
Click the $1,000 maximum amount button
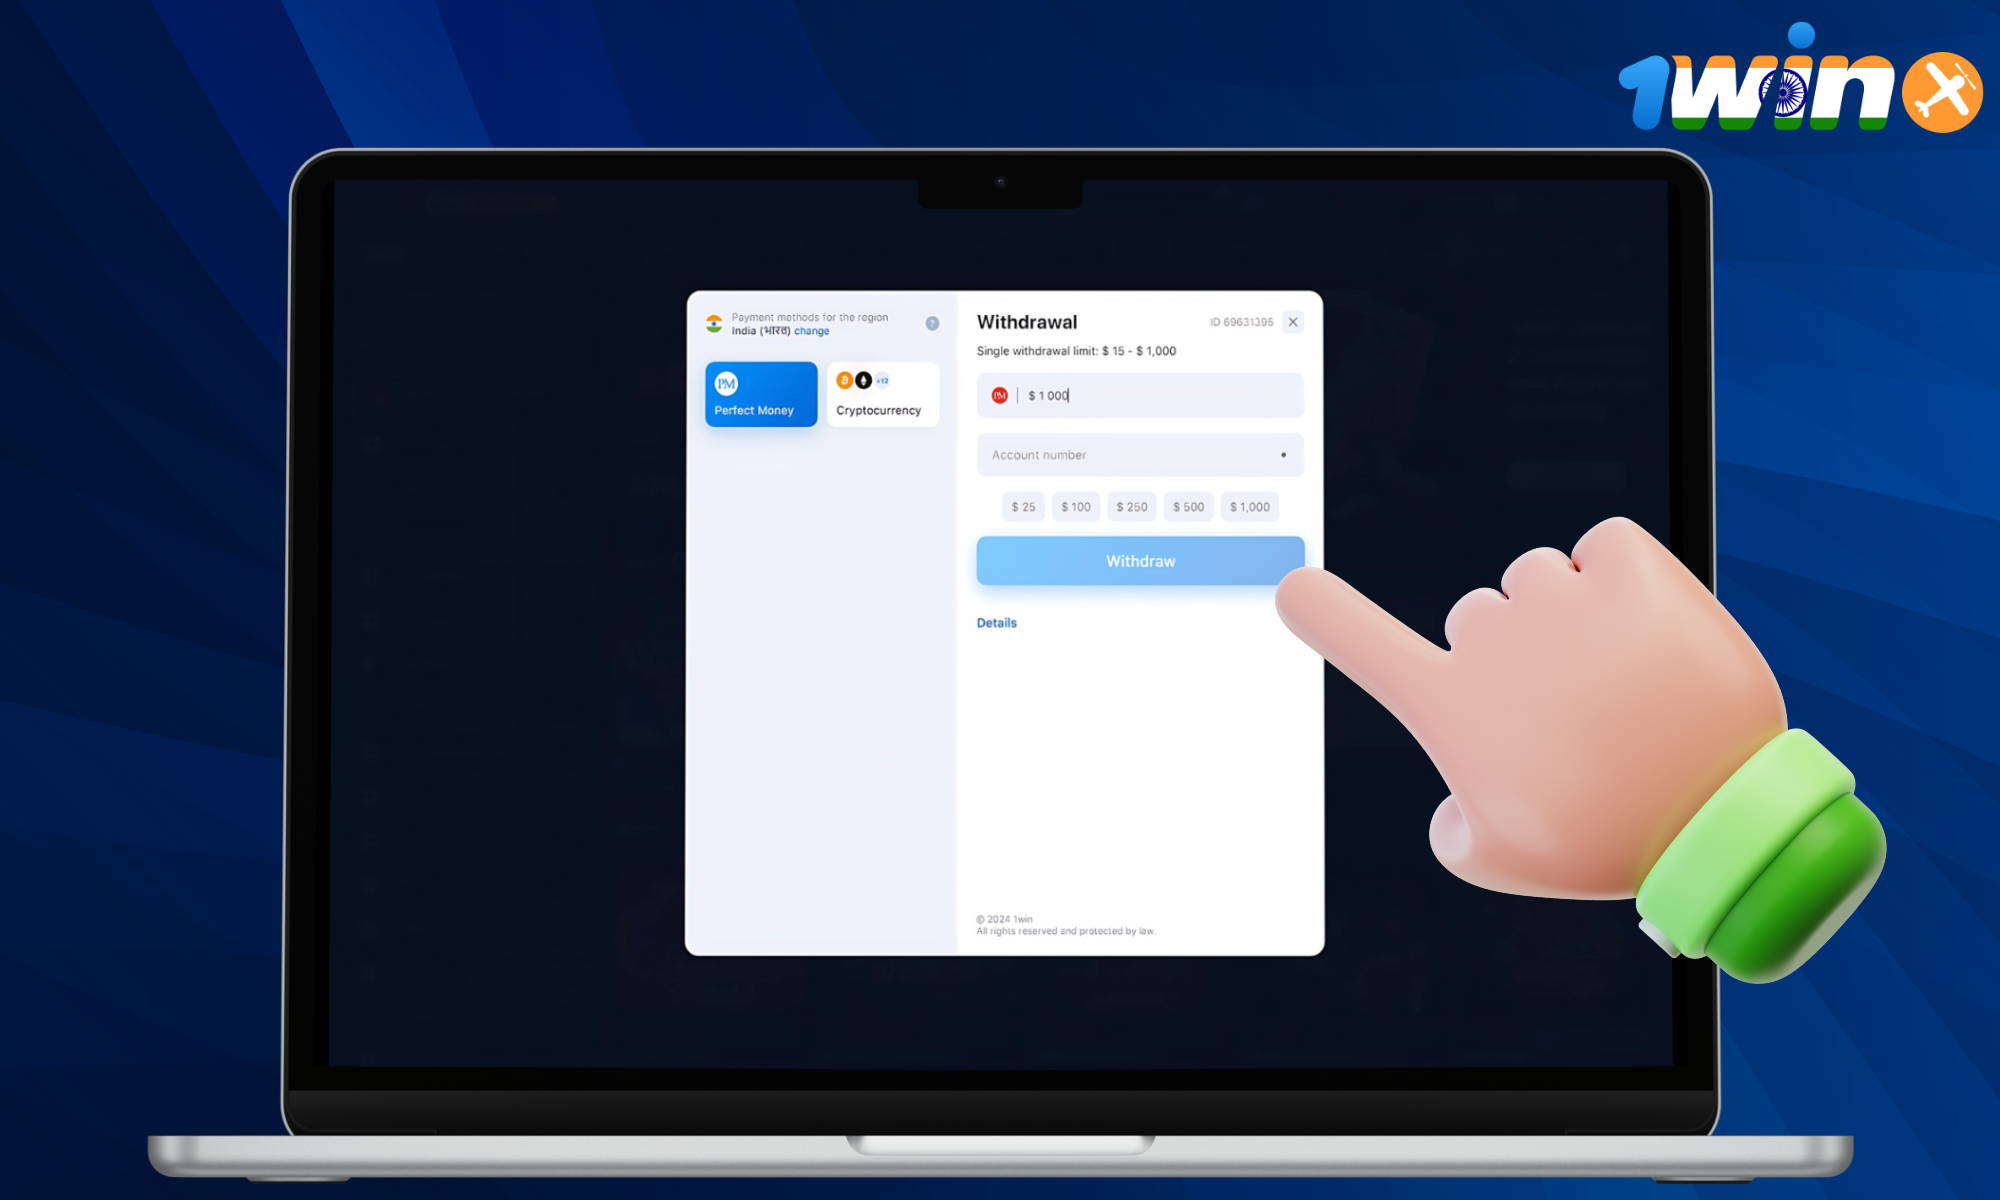1247,506
